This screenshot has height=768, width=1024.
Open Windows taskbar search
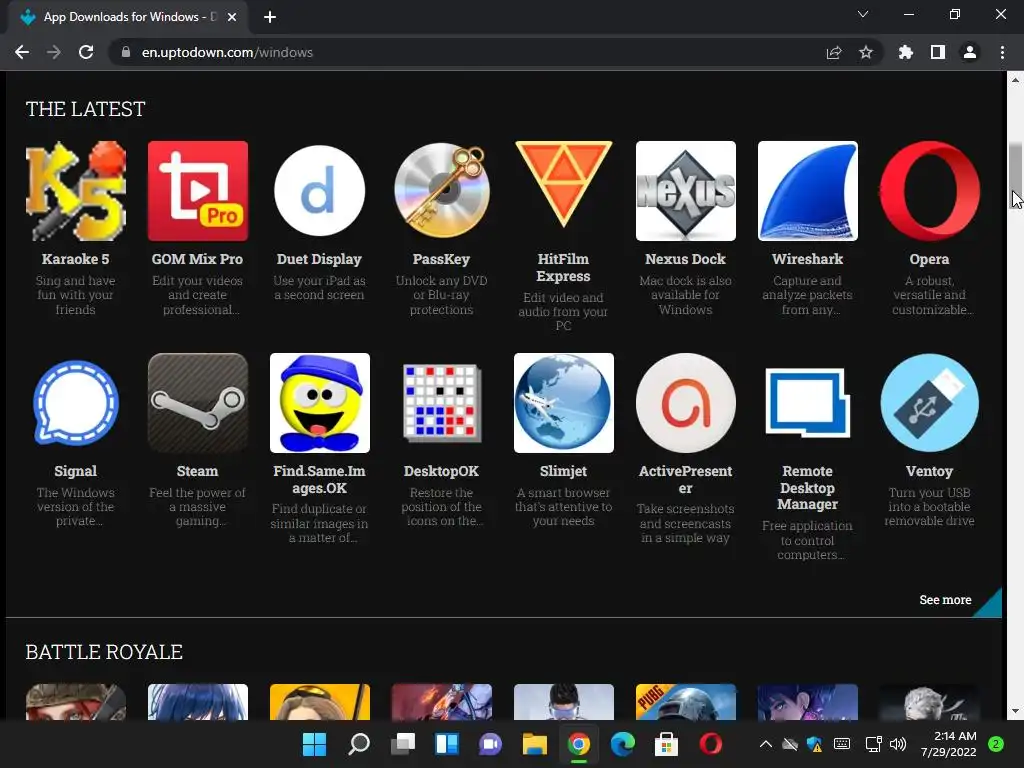click(359, 744)
